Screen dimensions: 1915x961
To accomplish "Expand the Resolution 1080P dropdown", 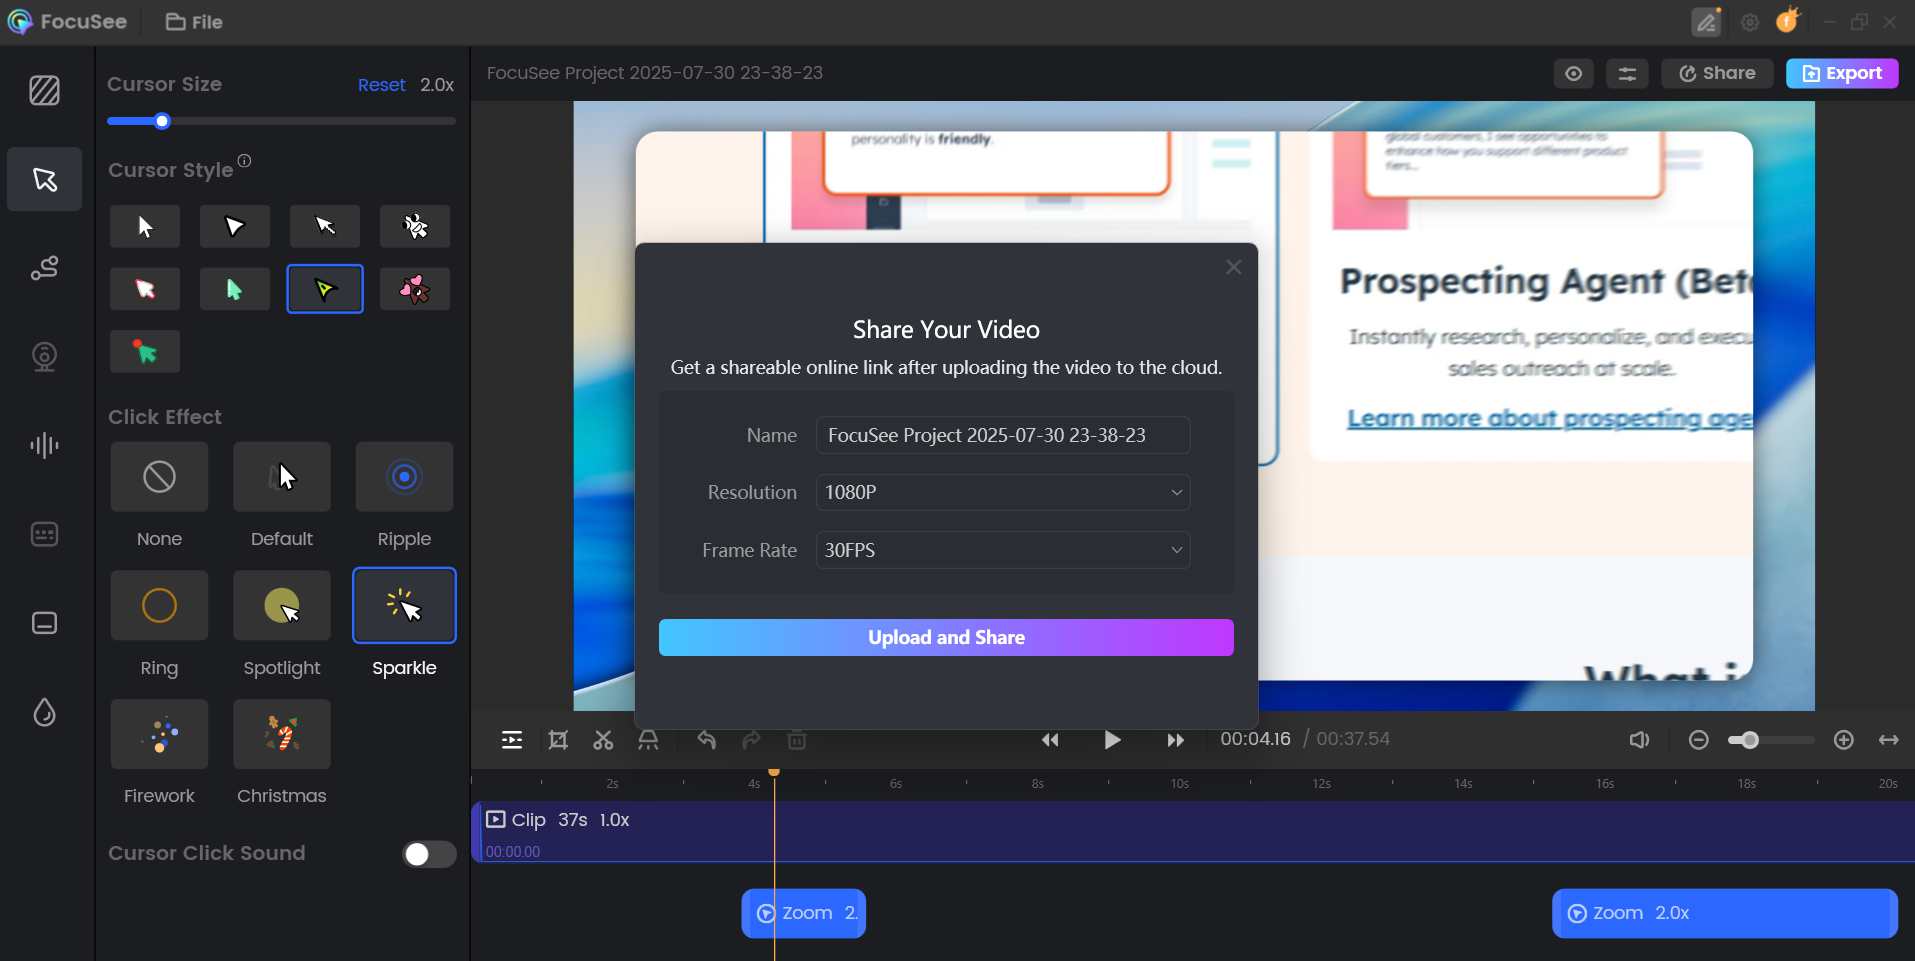I will pos(1003,492).
